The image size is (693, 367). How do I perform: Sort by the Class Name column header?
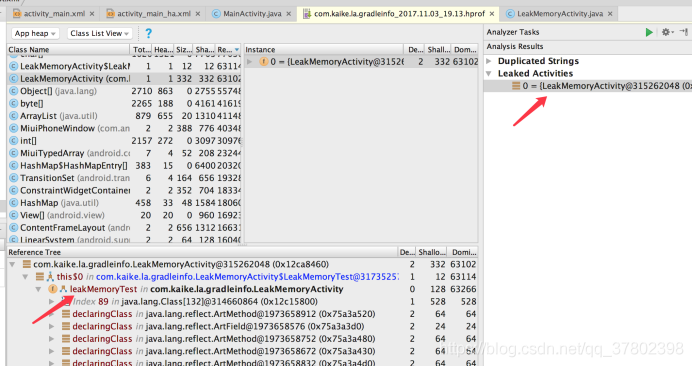click(x=69, y=50)
